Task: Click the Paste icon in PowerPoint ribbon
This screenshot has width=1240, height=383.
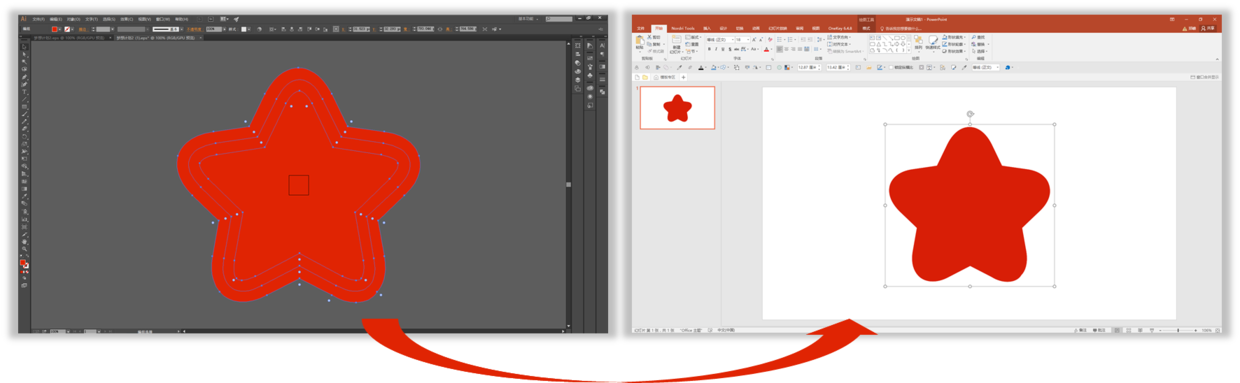Action: (x=640, y=41)
